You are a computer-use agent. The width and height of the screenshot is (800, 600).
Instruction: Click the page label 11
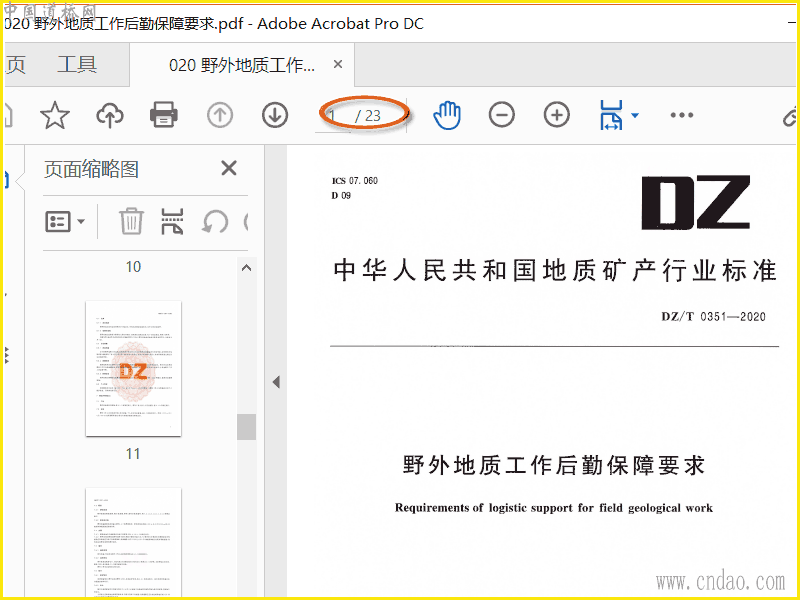(133, 454)
